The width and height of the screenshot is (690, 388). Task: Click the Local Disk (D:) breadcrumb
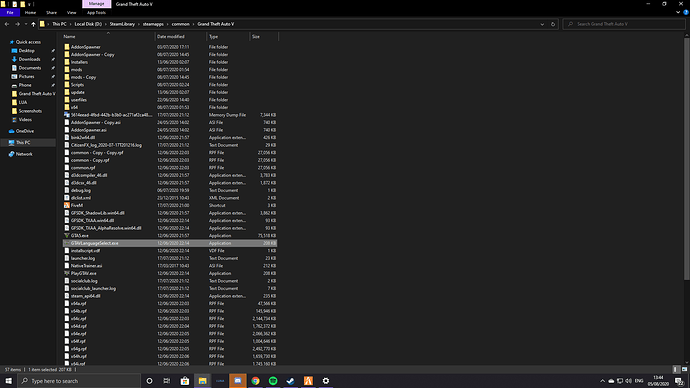[88, 24]
